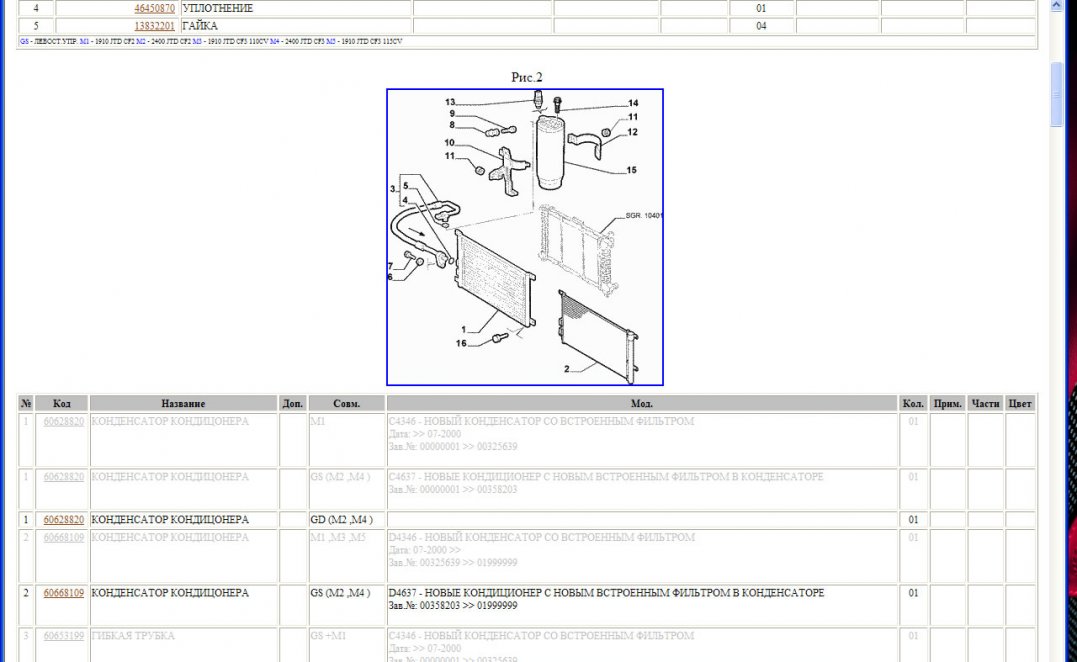Click callout number 13 on the diagram

[450, 102]
